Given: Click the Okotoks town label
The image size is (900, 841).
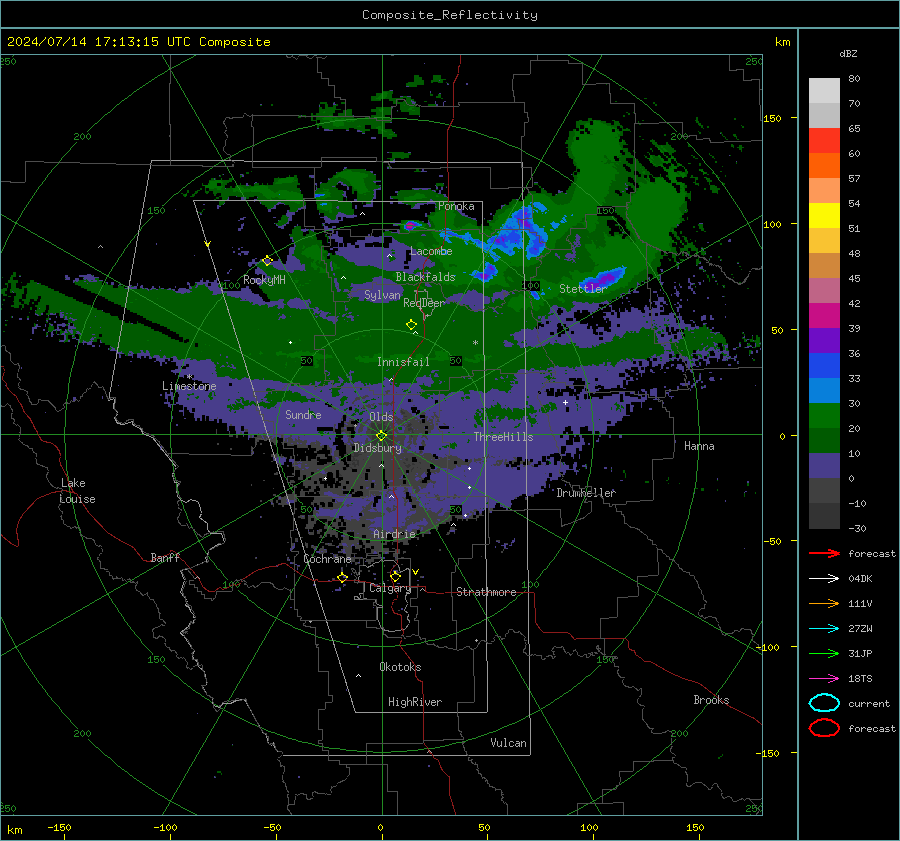Looking at the screenshot, I should pyautogui.click(x=401, y=667).
